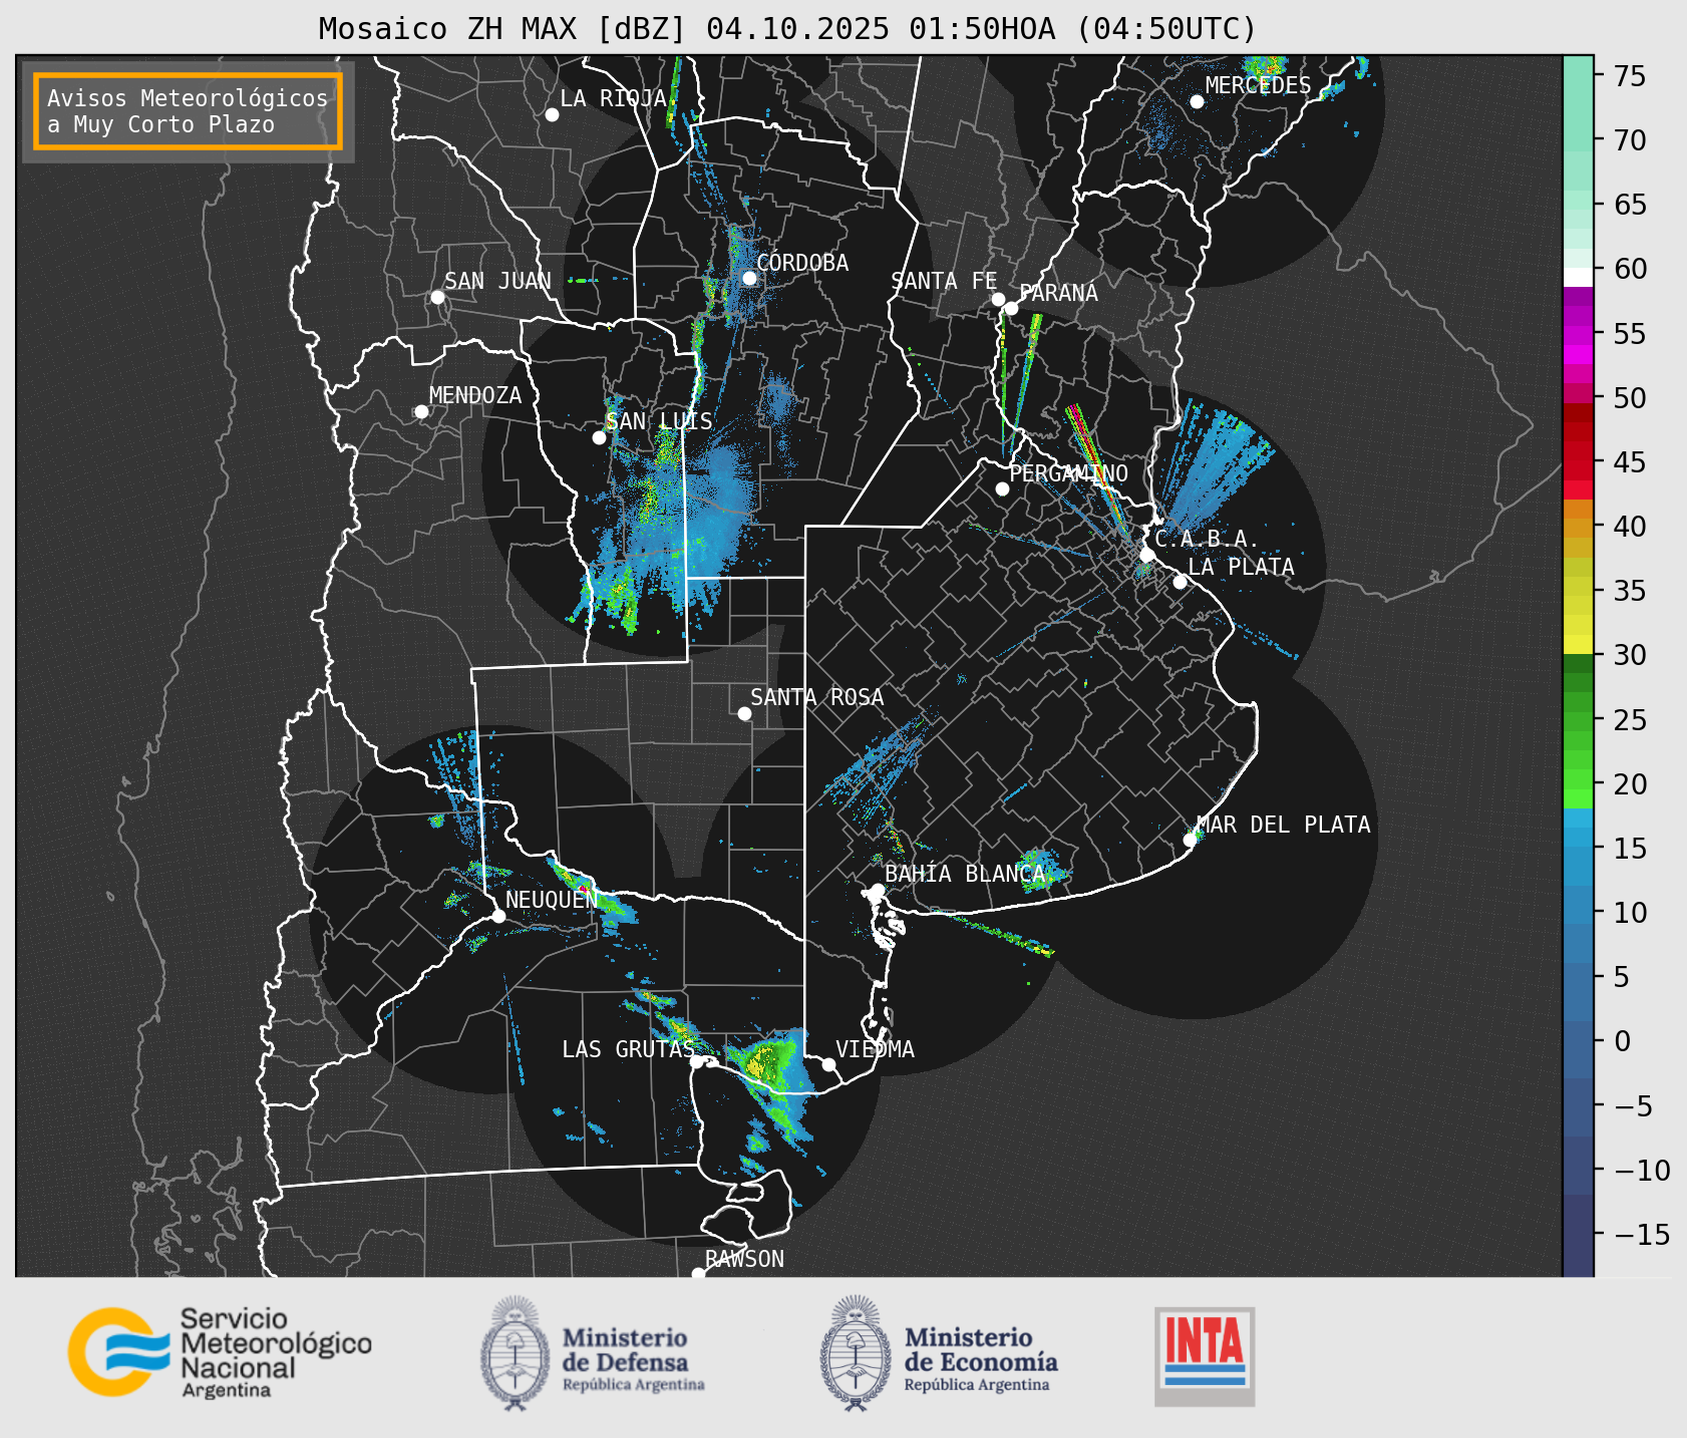Image resolution: width=1687 pixels, height=1438 pixels.
Task: Select the LAS GRUTAS city marker
Action: pyautogui.click(x=697, y=1062)
